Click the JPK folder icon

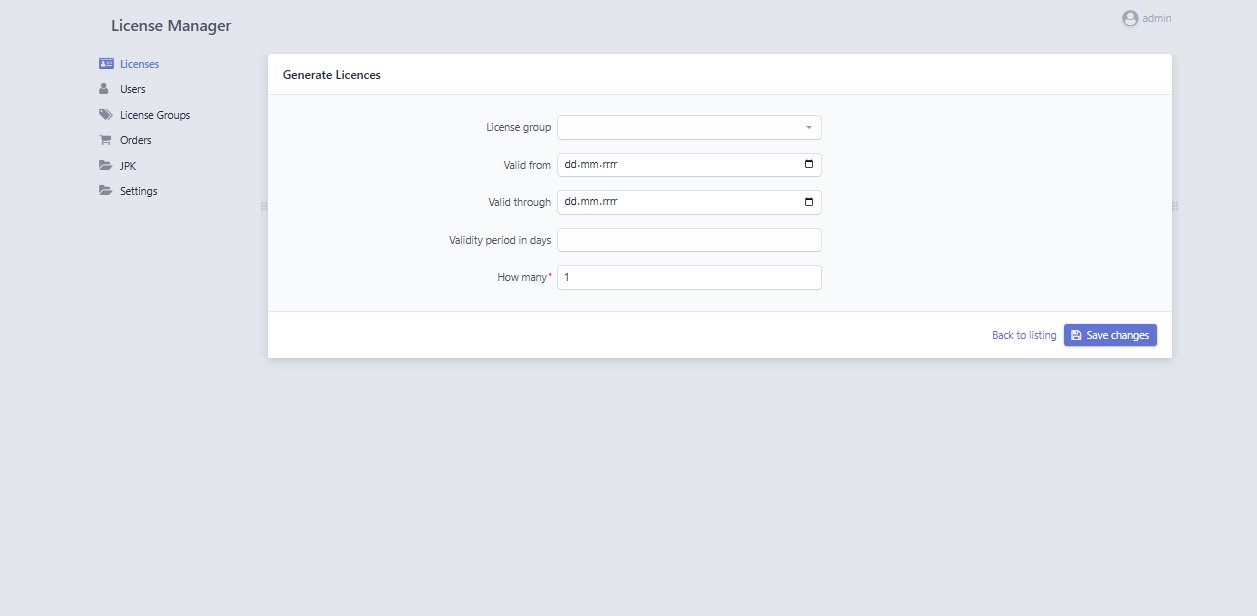pos(105,166)
